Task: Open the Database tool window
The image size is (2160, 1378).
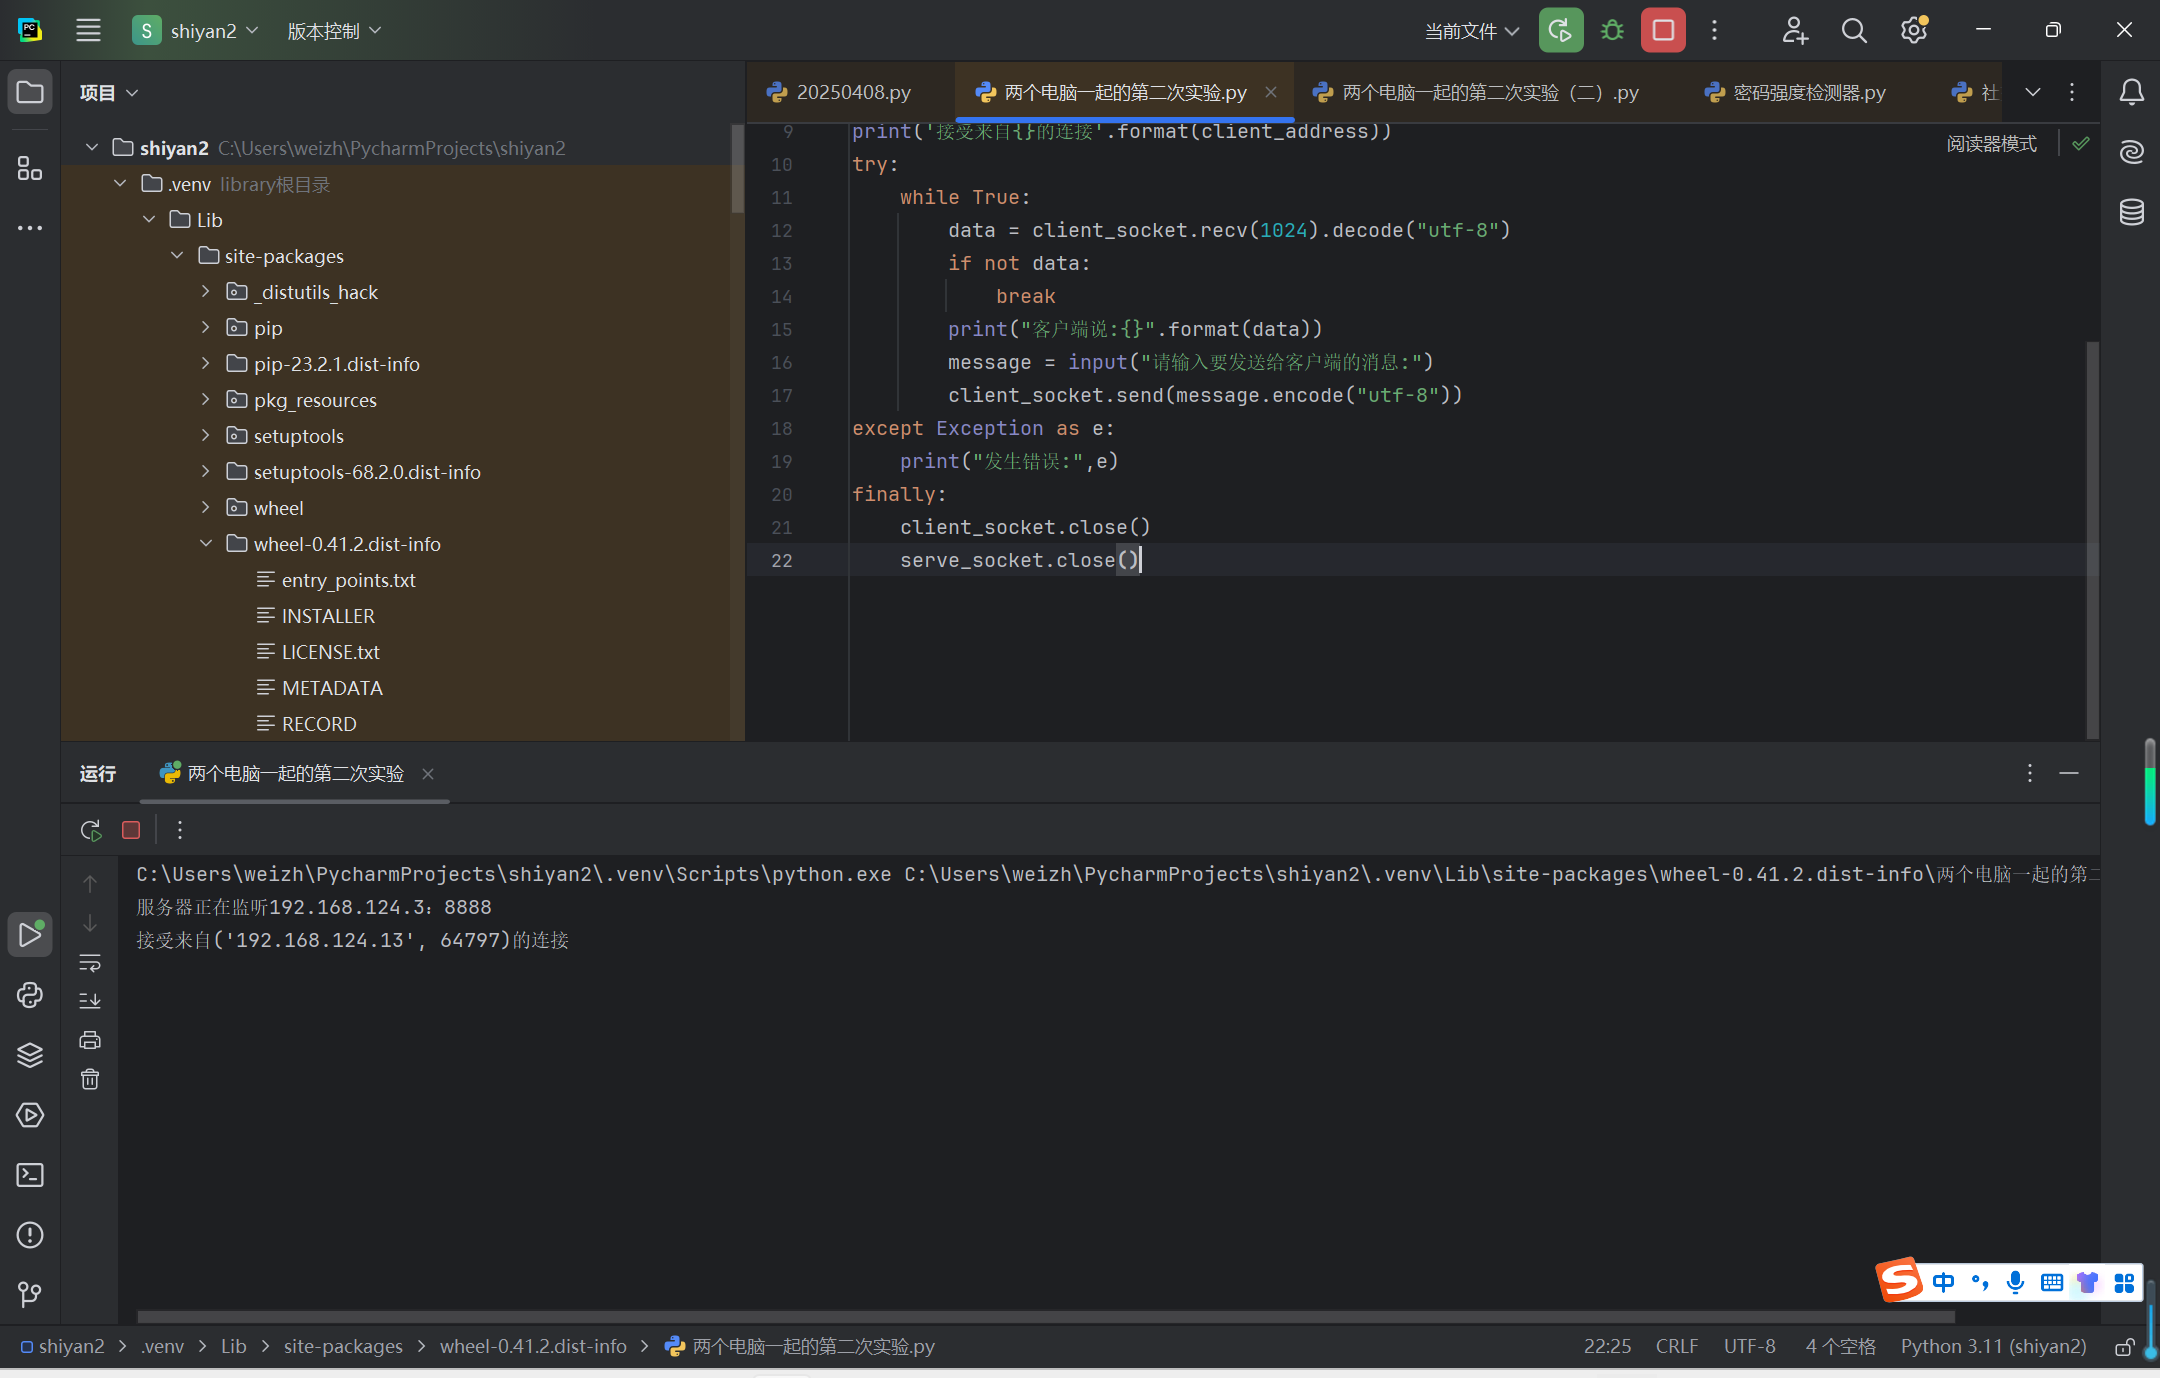Action: click(2131, 212)
